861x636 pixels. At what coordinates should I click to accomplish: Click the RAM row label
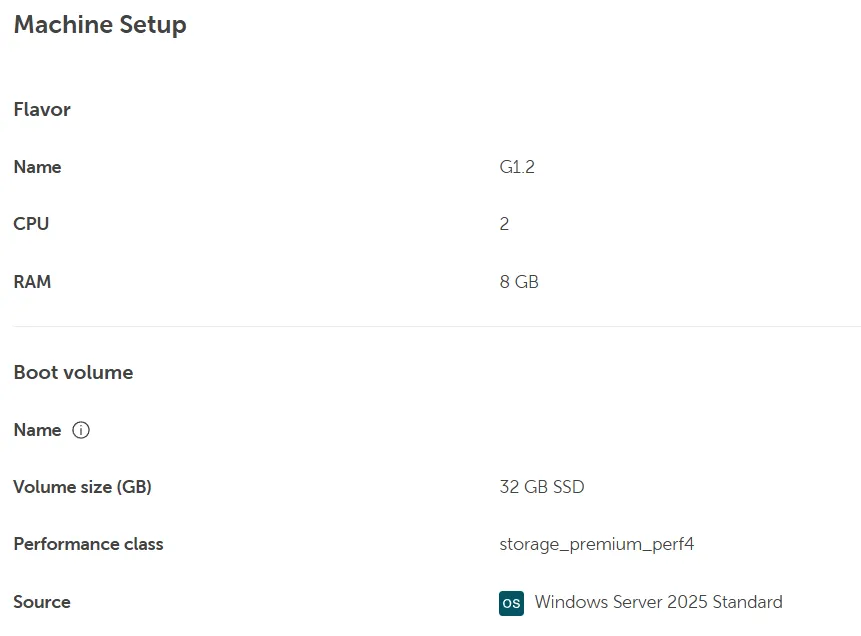[x=32, y=282]
